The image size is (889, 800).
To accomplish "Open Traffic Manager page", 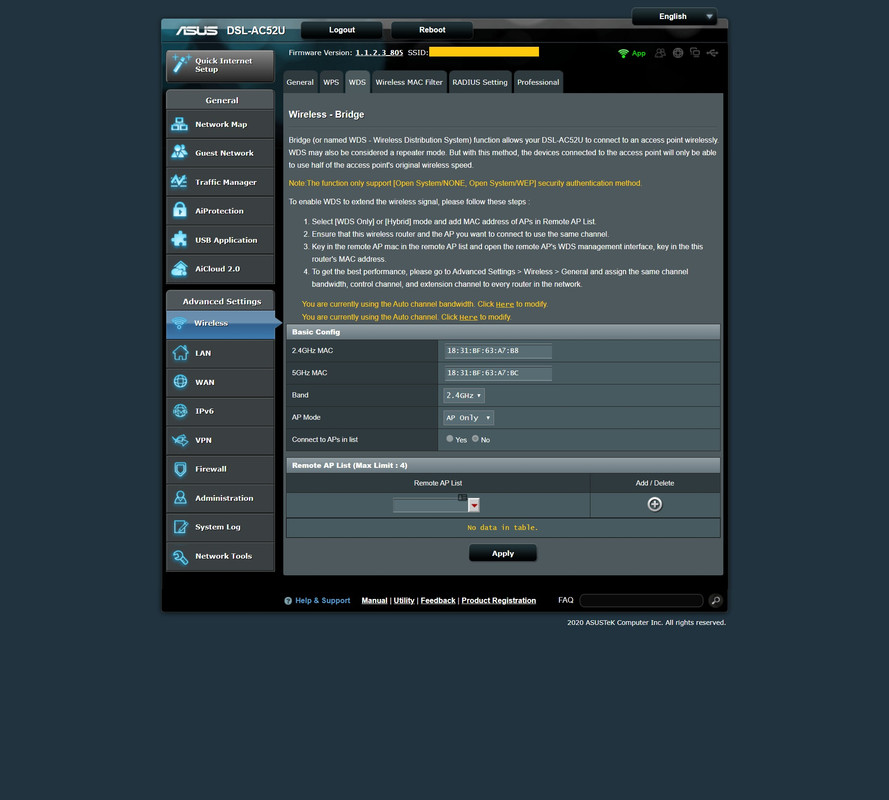I will click(x=220, y=182).
